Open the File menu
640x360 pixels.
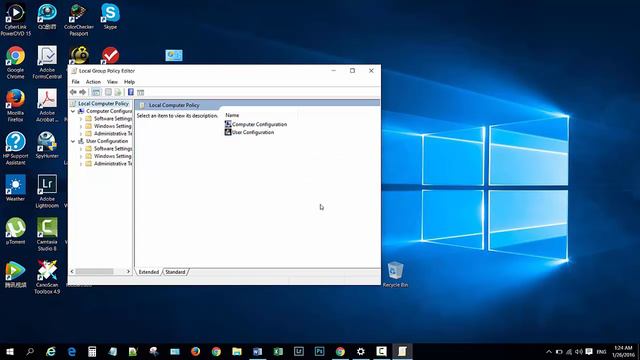[x=76, y=82]
